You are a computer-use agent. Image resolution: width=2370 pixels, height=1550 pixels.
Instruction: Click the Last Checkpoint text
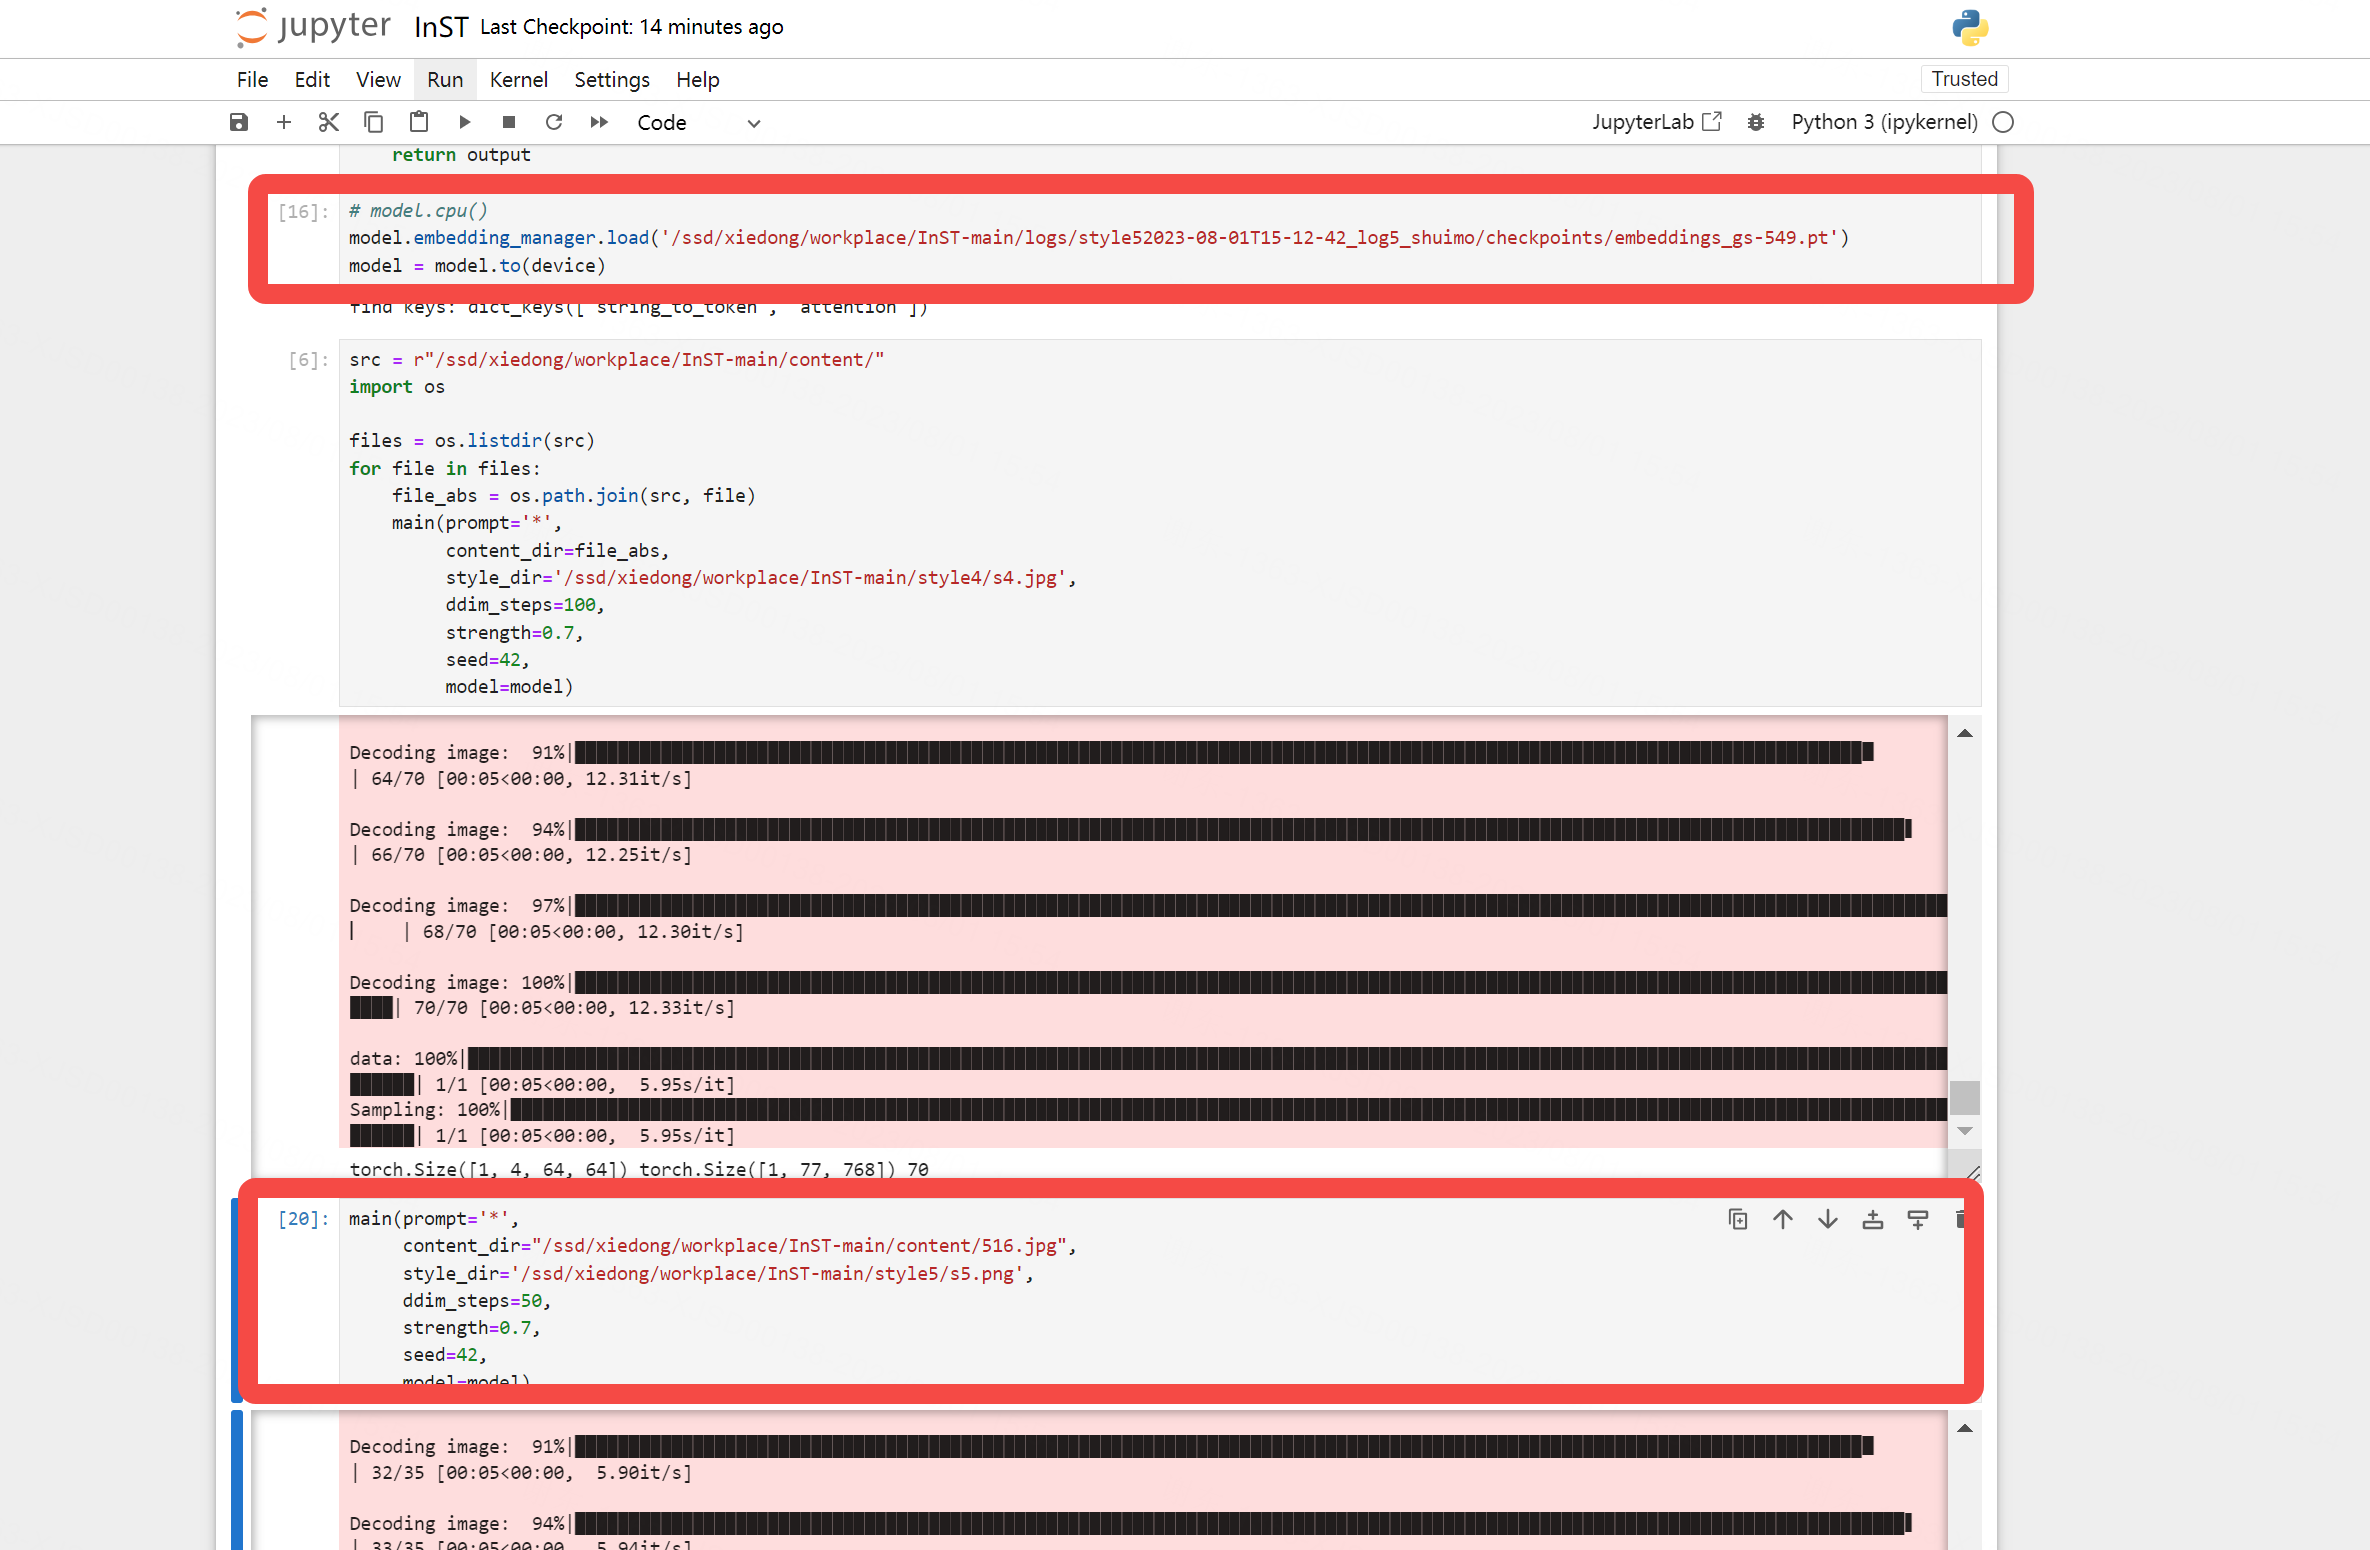[632, 27]
